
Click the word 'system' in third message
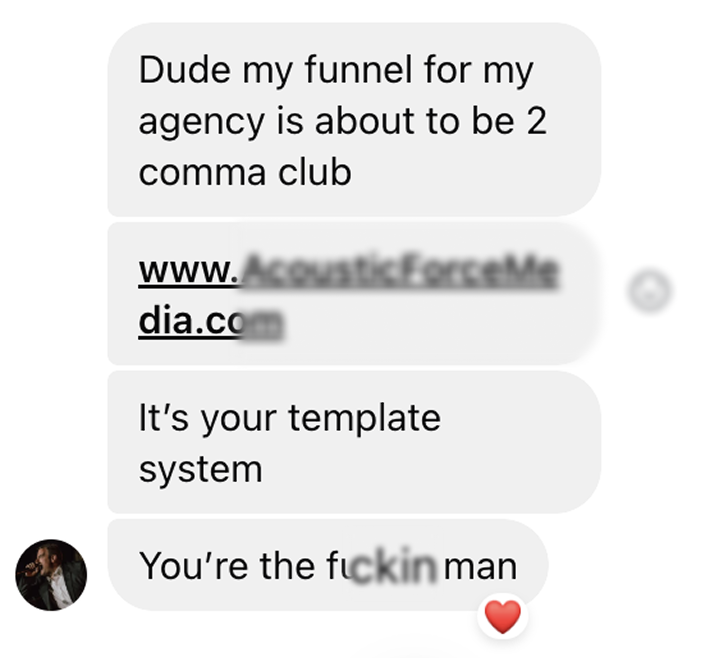(x=200, y=471)
